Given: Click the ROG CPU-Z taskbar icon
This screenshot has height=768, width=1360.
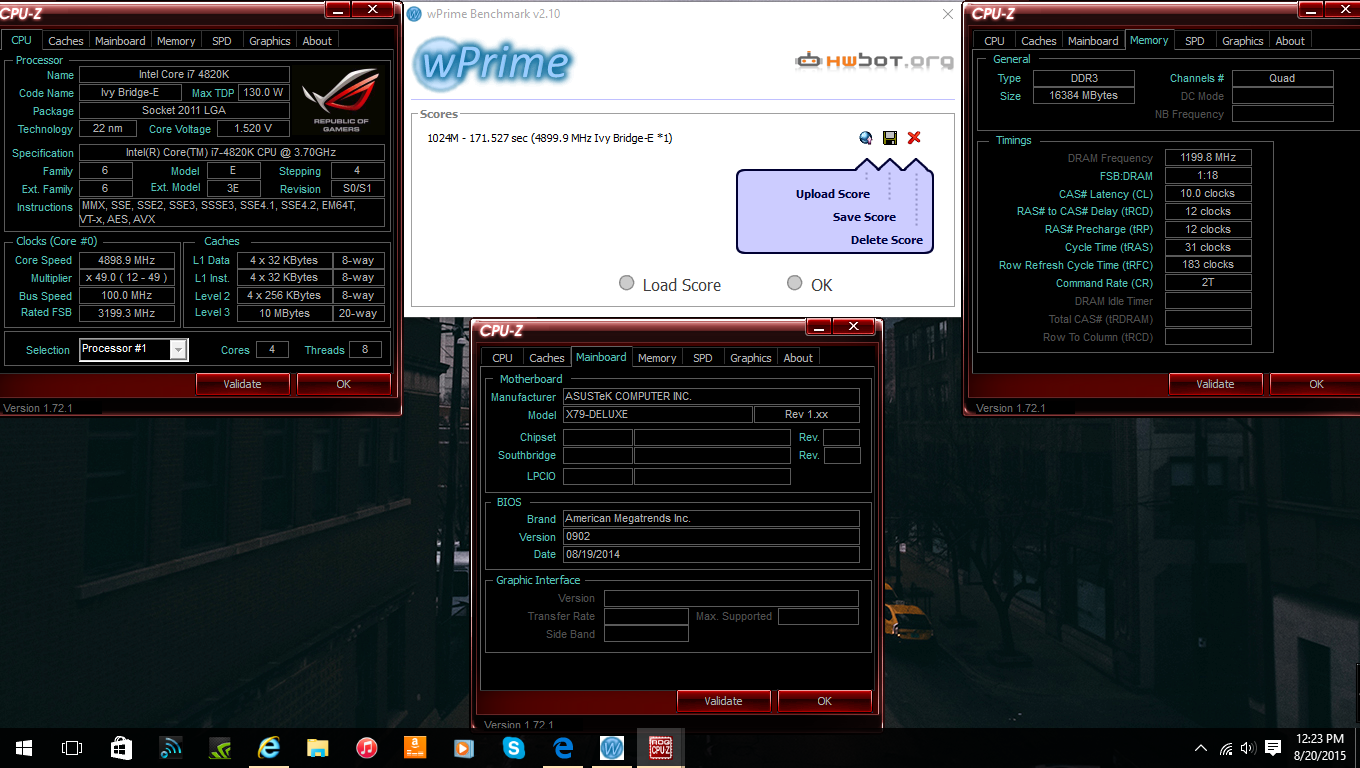Looking at the screenshot, I should (661, 747).
